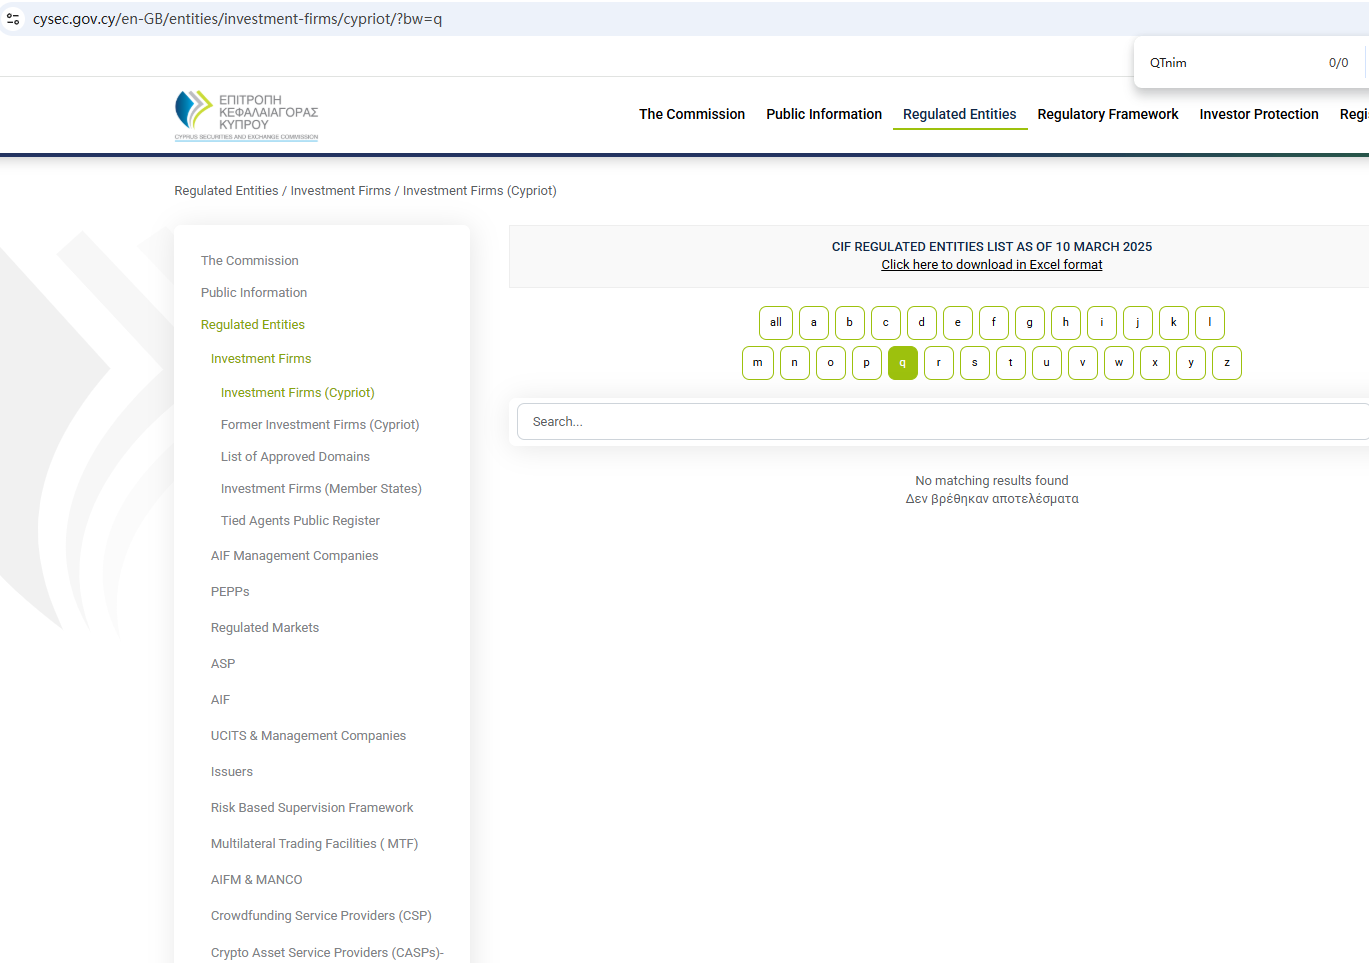Viewport: 1369px width, 963px height.
Task: Click the CySEC logo in the header
Action: [x=246, y=115]
